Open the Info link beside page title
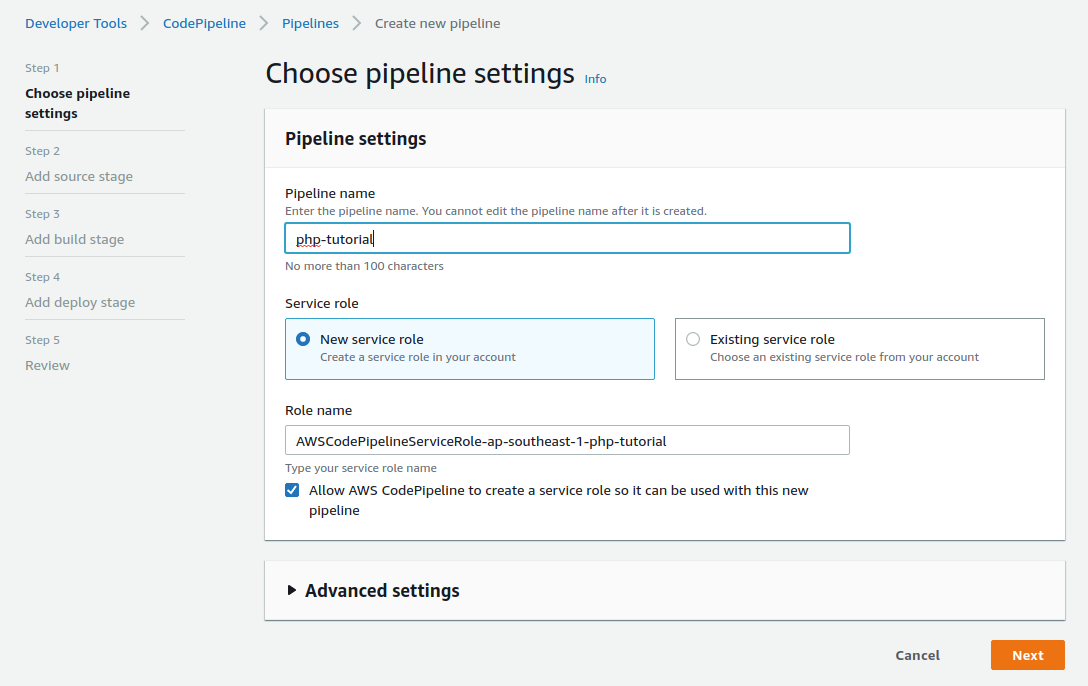This screenshot has height=686, width=1088. [595, 79]
